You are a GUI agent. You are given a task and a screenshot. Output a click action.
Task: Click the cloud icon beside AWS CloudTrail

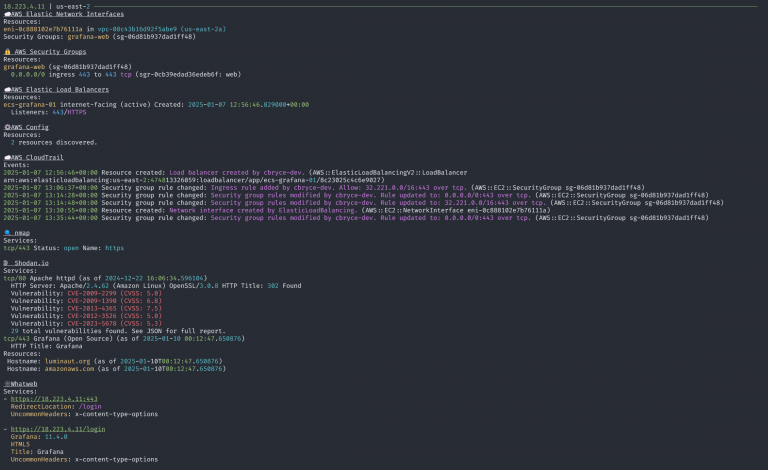[7, 158]
